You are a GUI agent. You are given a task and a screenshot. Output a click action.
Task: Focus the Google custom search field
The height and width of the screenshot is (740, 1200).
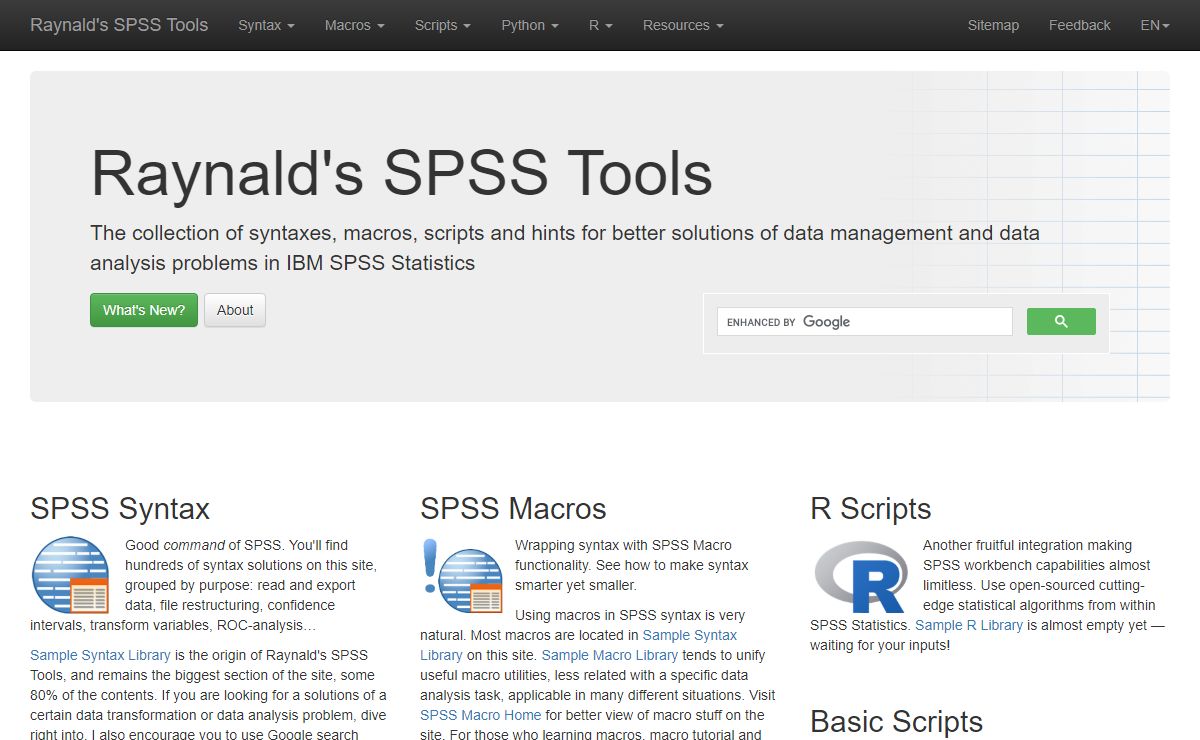point(865,321)
